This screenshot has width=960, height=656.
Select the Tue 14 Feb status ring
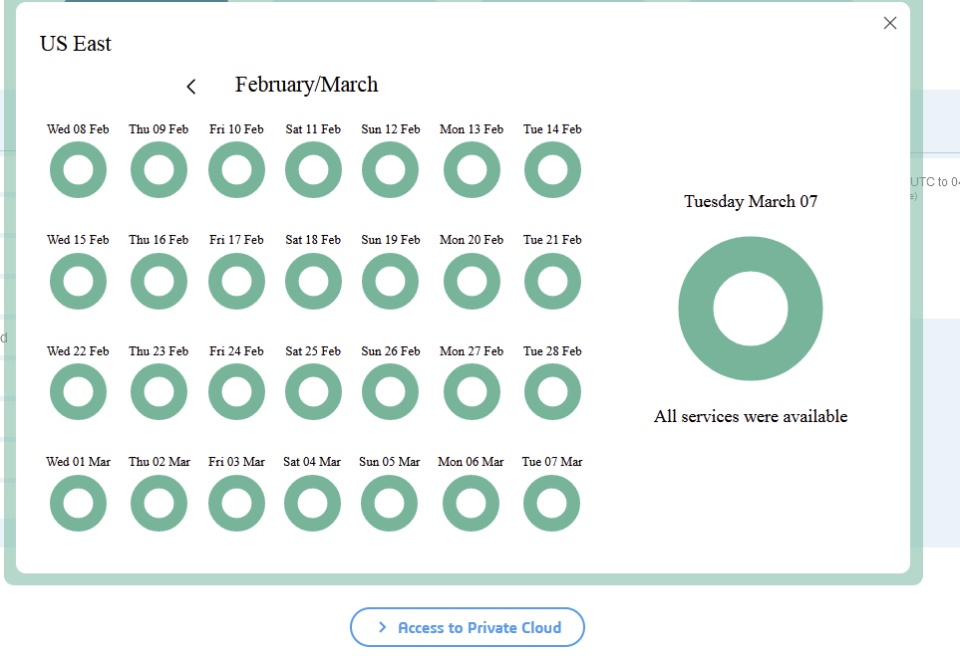pos(552,170)
